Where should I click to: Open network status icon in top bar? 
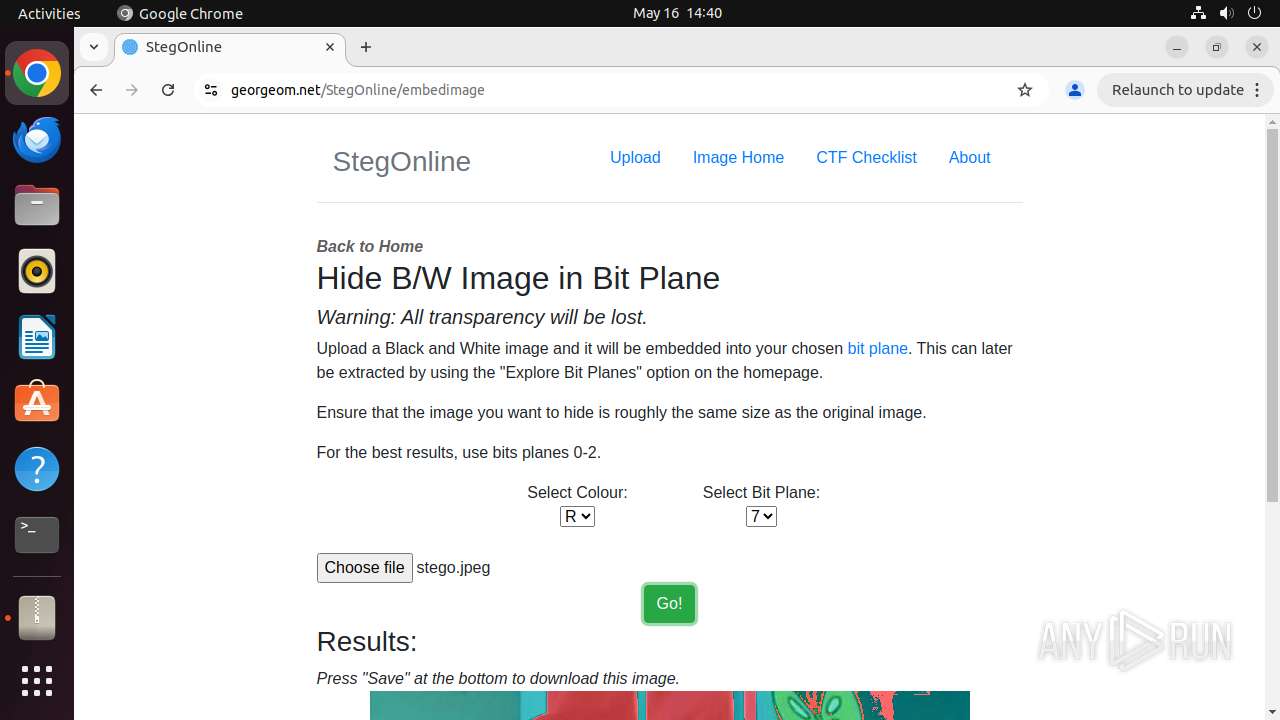[1198, 13]
